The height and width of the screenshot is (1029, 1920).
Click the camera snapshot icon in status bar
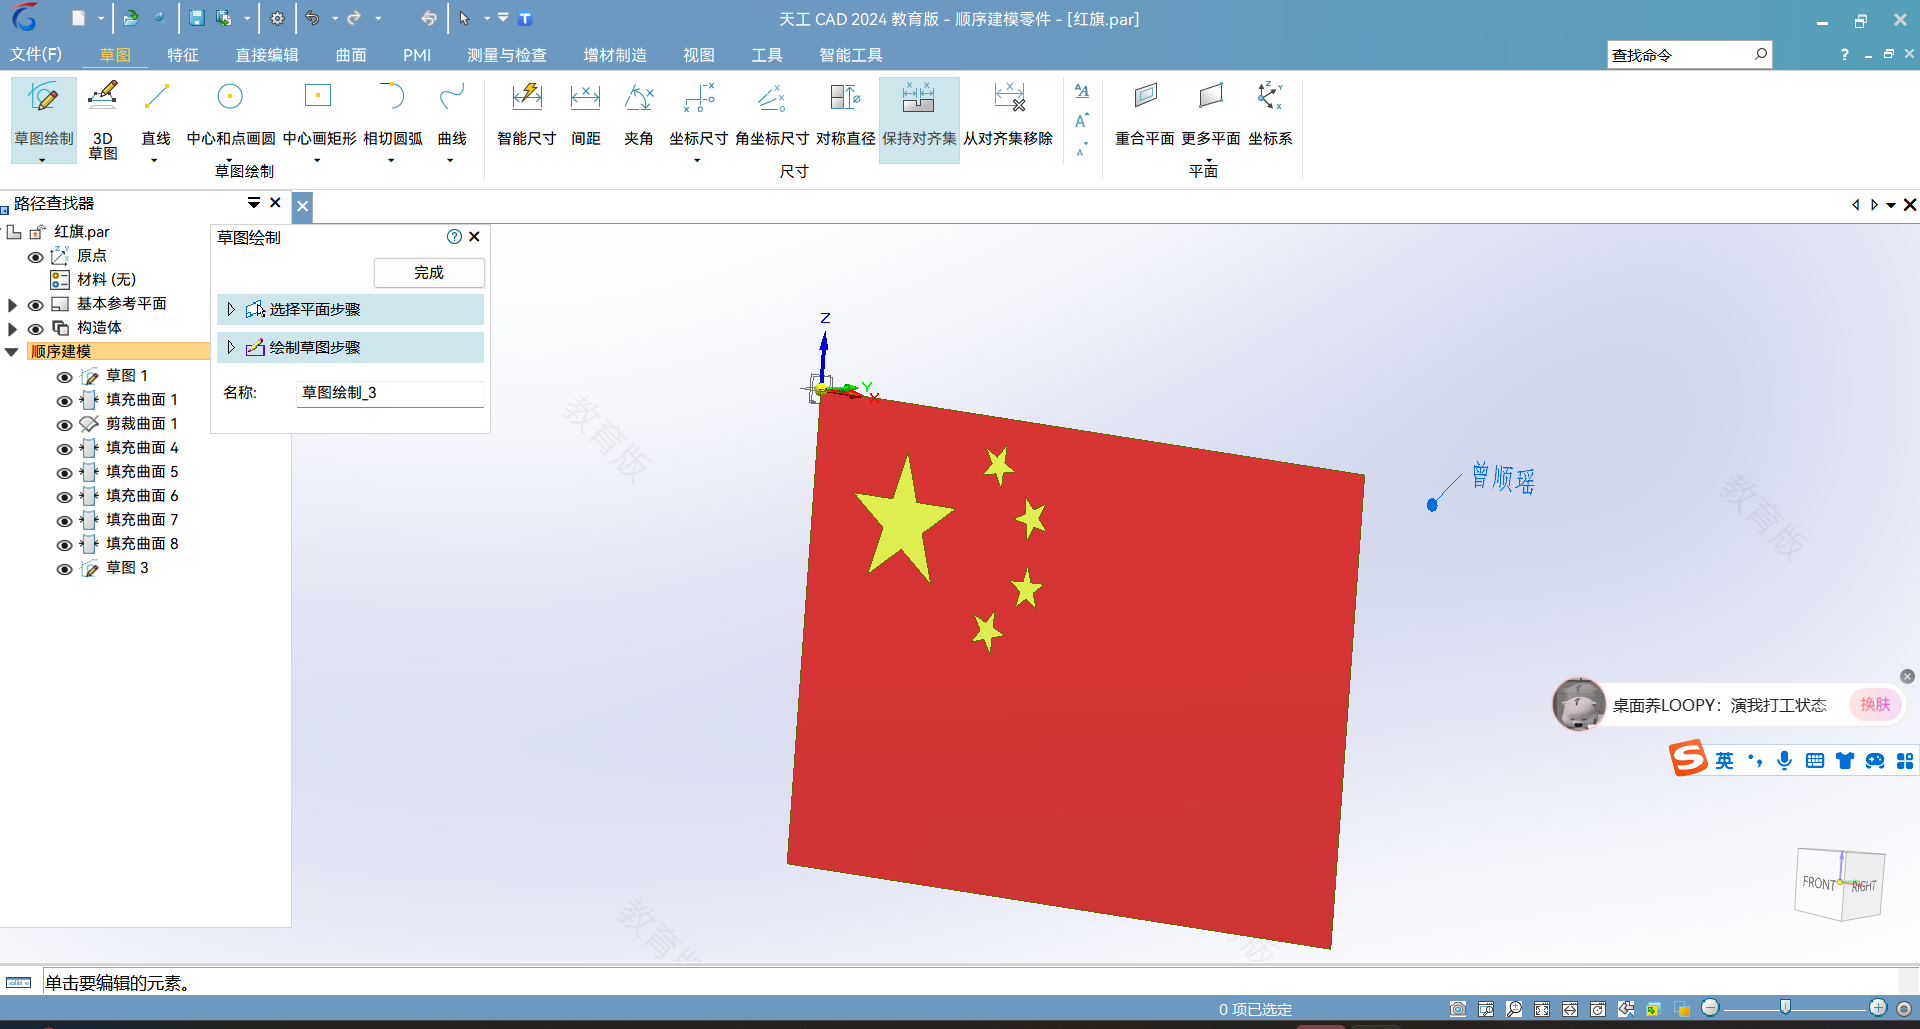tap(1458, 1009)
